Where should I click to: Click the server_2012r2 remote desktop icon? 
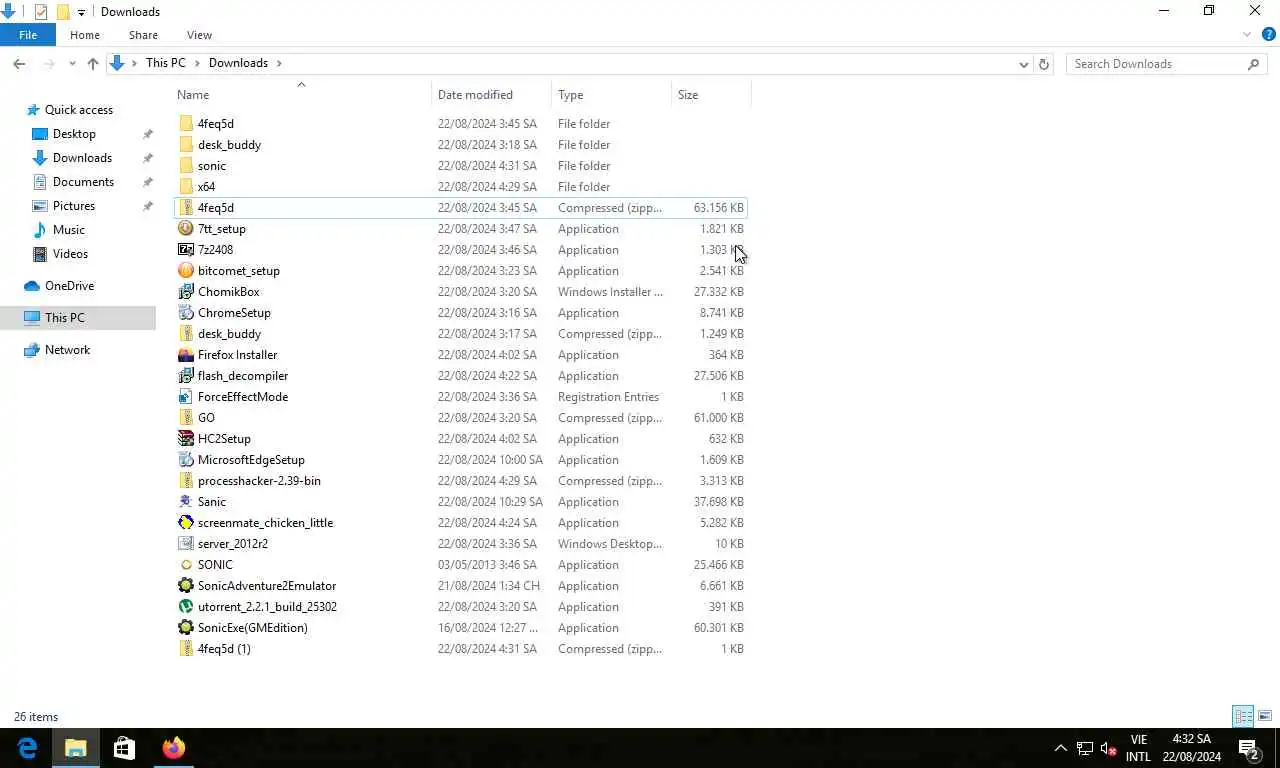[x=186, y=544]
